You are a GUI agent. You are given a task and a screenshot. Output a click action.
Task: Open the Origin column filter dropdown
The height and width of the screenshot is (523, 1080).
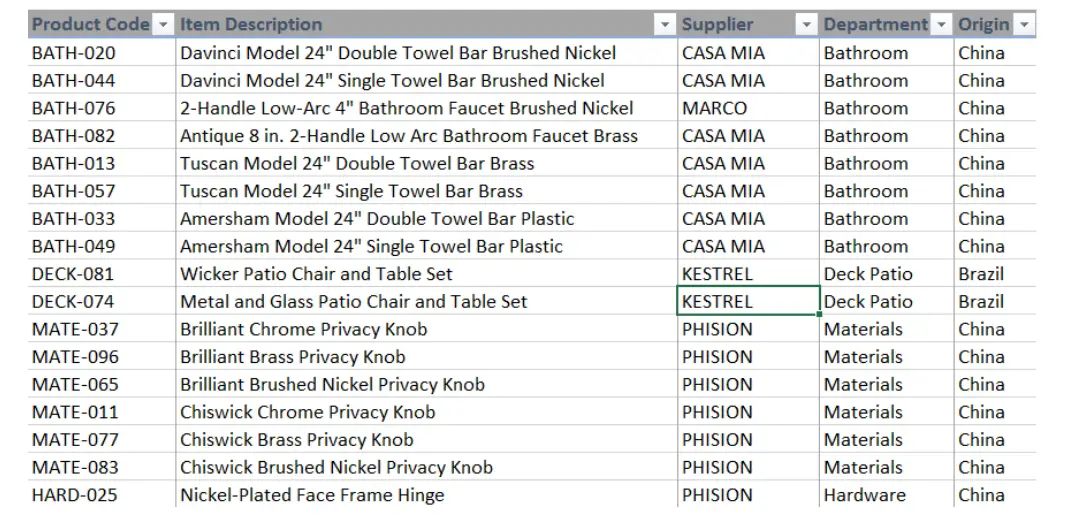1024,25
